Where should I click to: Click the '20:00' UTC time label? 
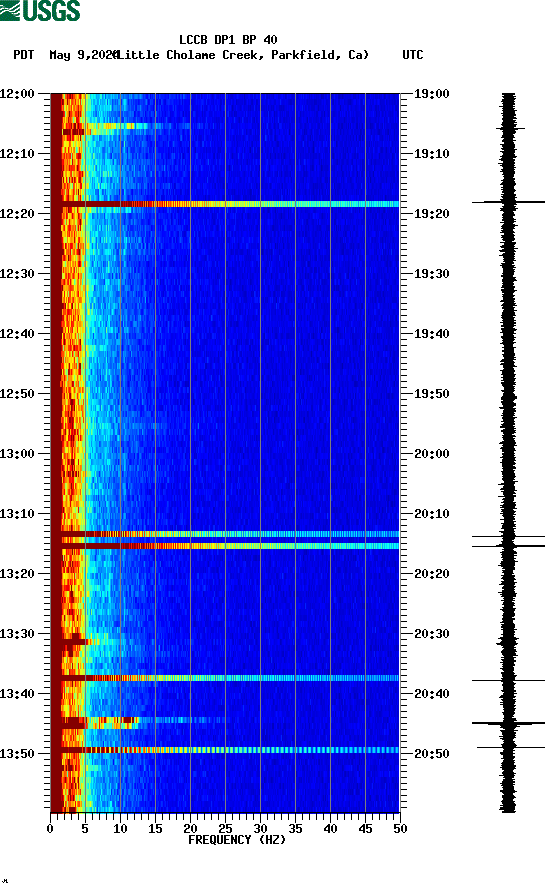tap(431, 454)
